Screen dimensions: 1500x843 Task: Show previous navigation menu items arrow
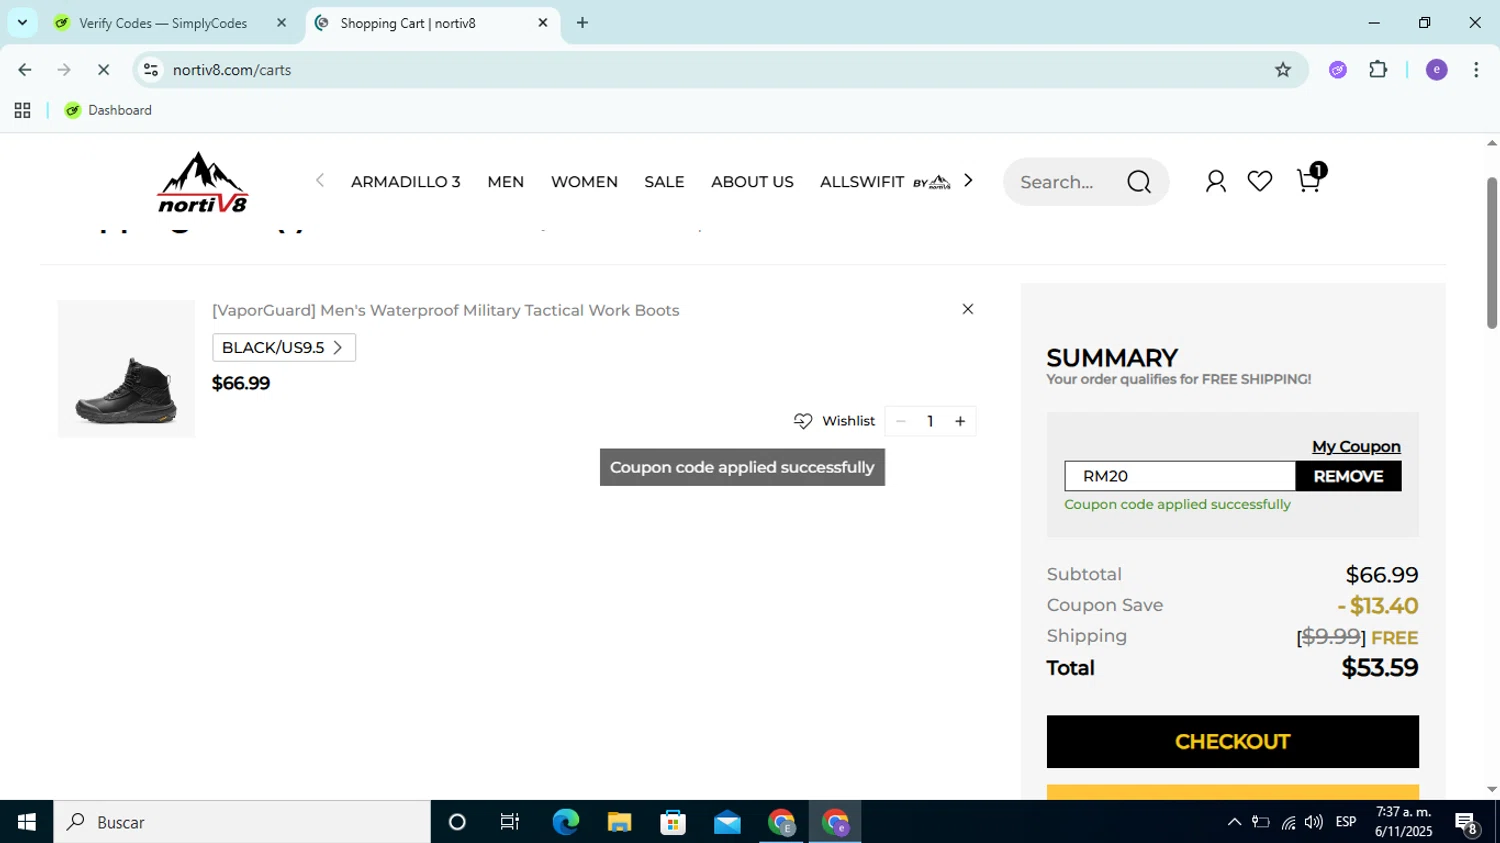320,181
